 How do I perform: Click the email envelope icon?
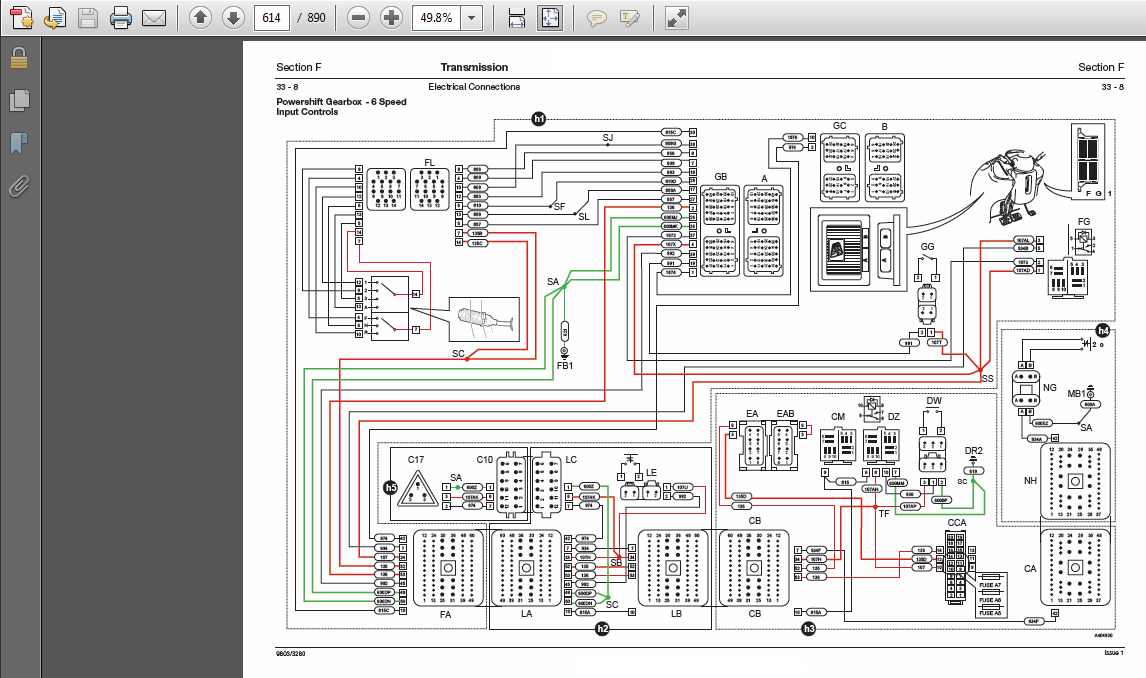tap(153, 18)
